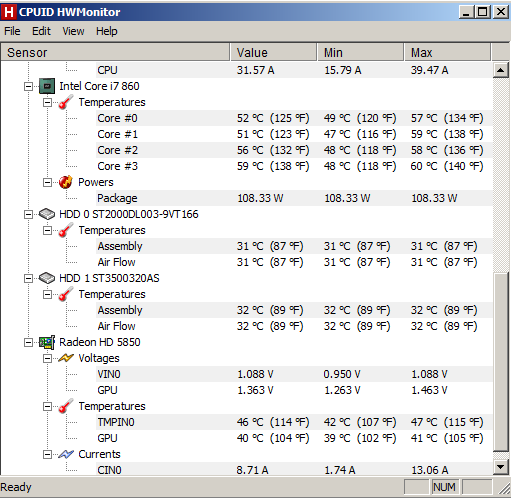Click the thermometer icon under HDD 1
Viewport: 511px width, 498px height.
[66, 294]
